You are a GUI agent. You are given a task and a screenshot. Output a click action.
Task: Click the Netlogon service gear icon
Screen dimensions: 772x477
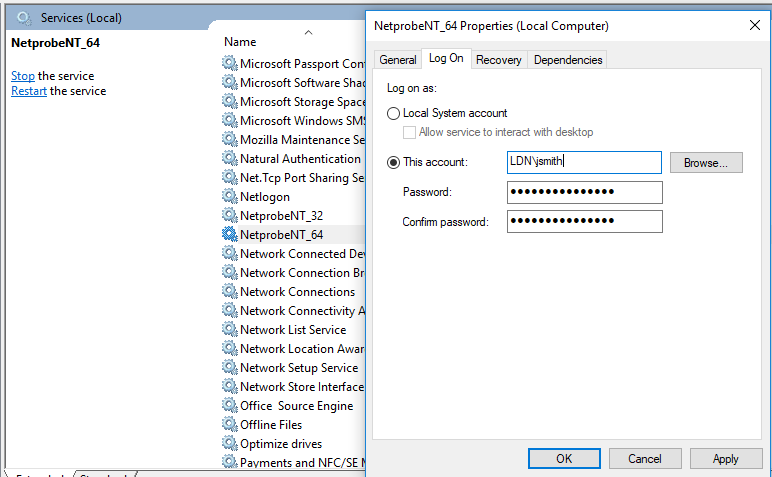pos(230,197)
